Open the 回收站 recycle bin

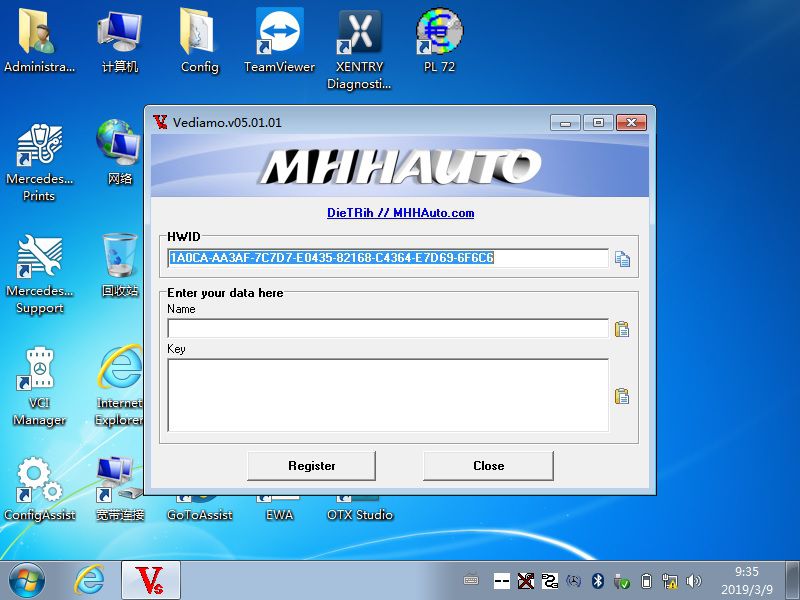pyautogui.click(x=119, y=264)
